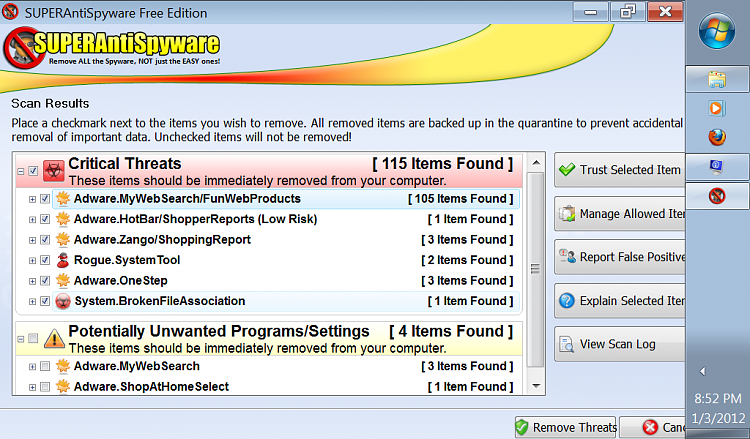This screenshot has height=439, width=750.
Task: Expand Adware.Zango/ShoppingReport node
Action: 33,241
